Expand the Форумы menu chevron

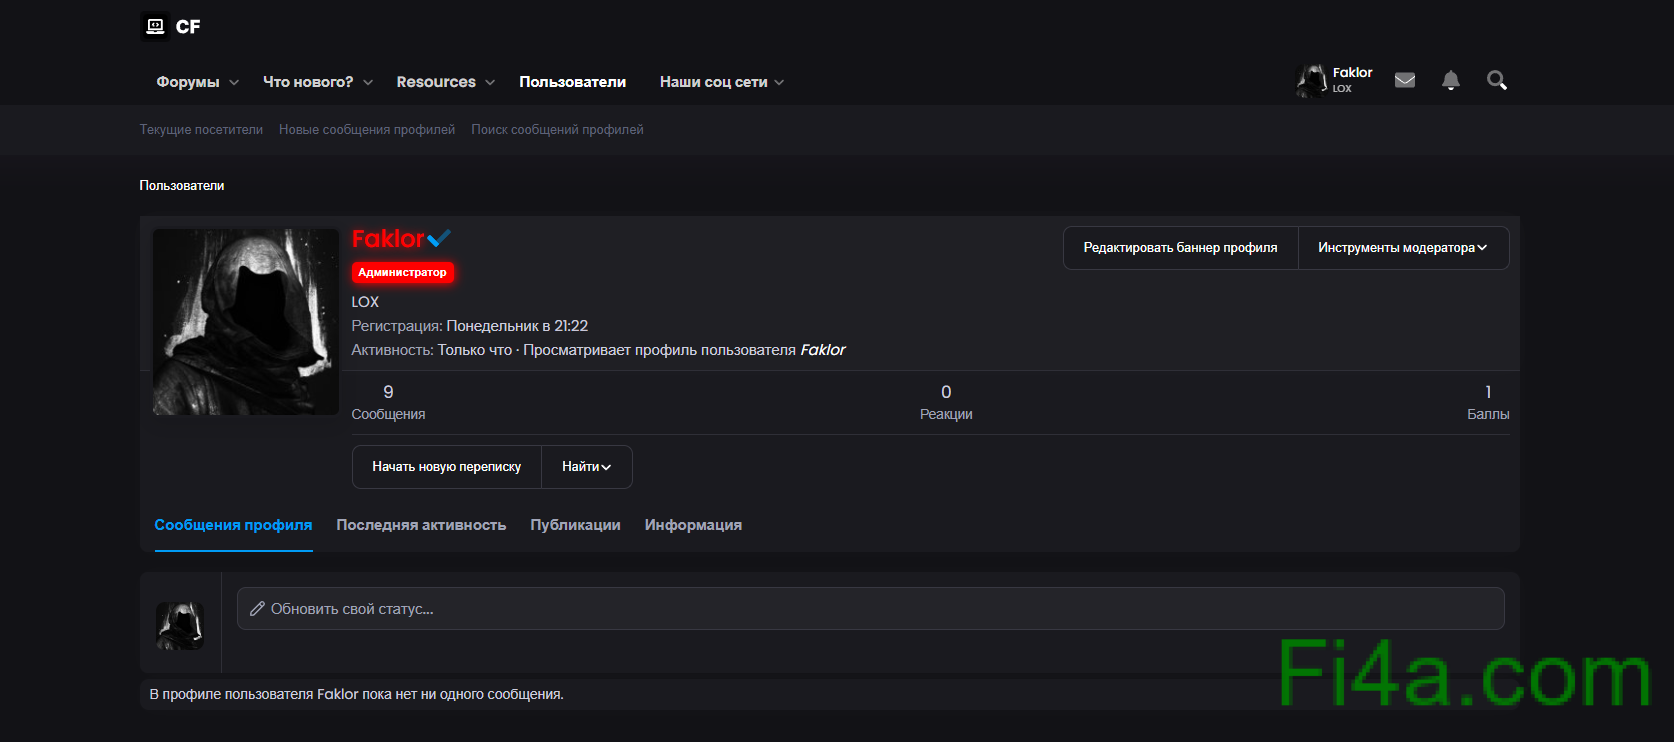tap(234, 82)
